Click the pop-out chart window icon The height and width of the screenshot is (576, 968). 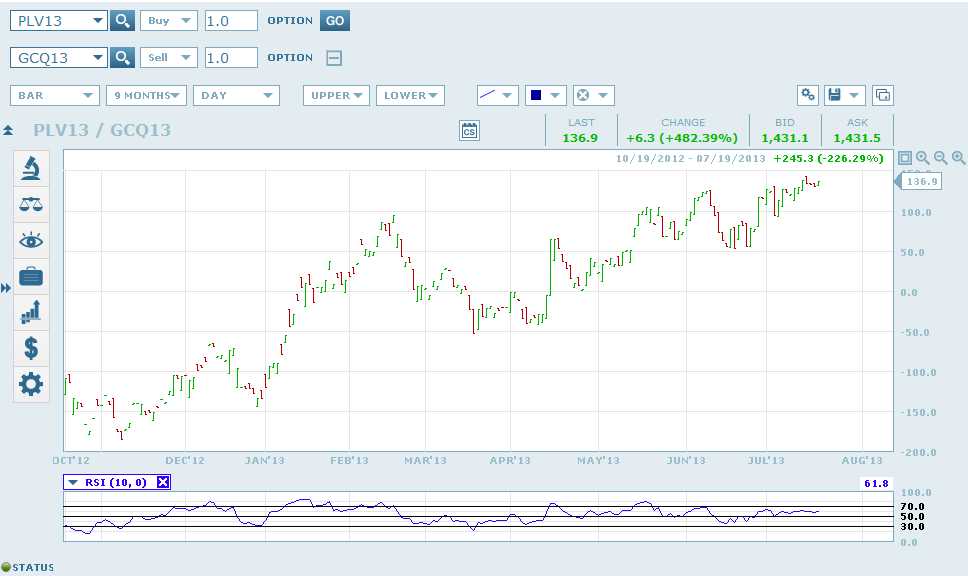pyautogui.click(x=882, y=95)
